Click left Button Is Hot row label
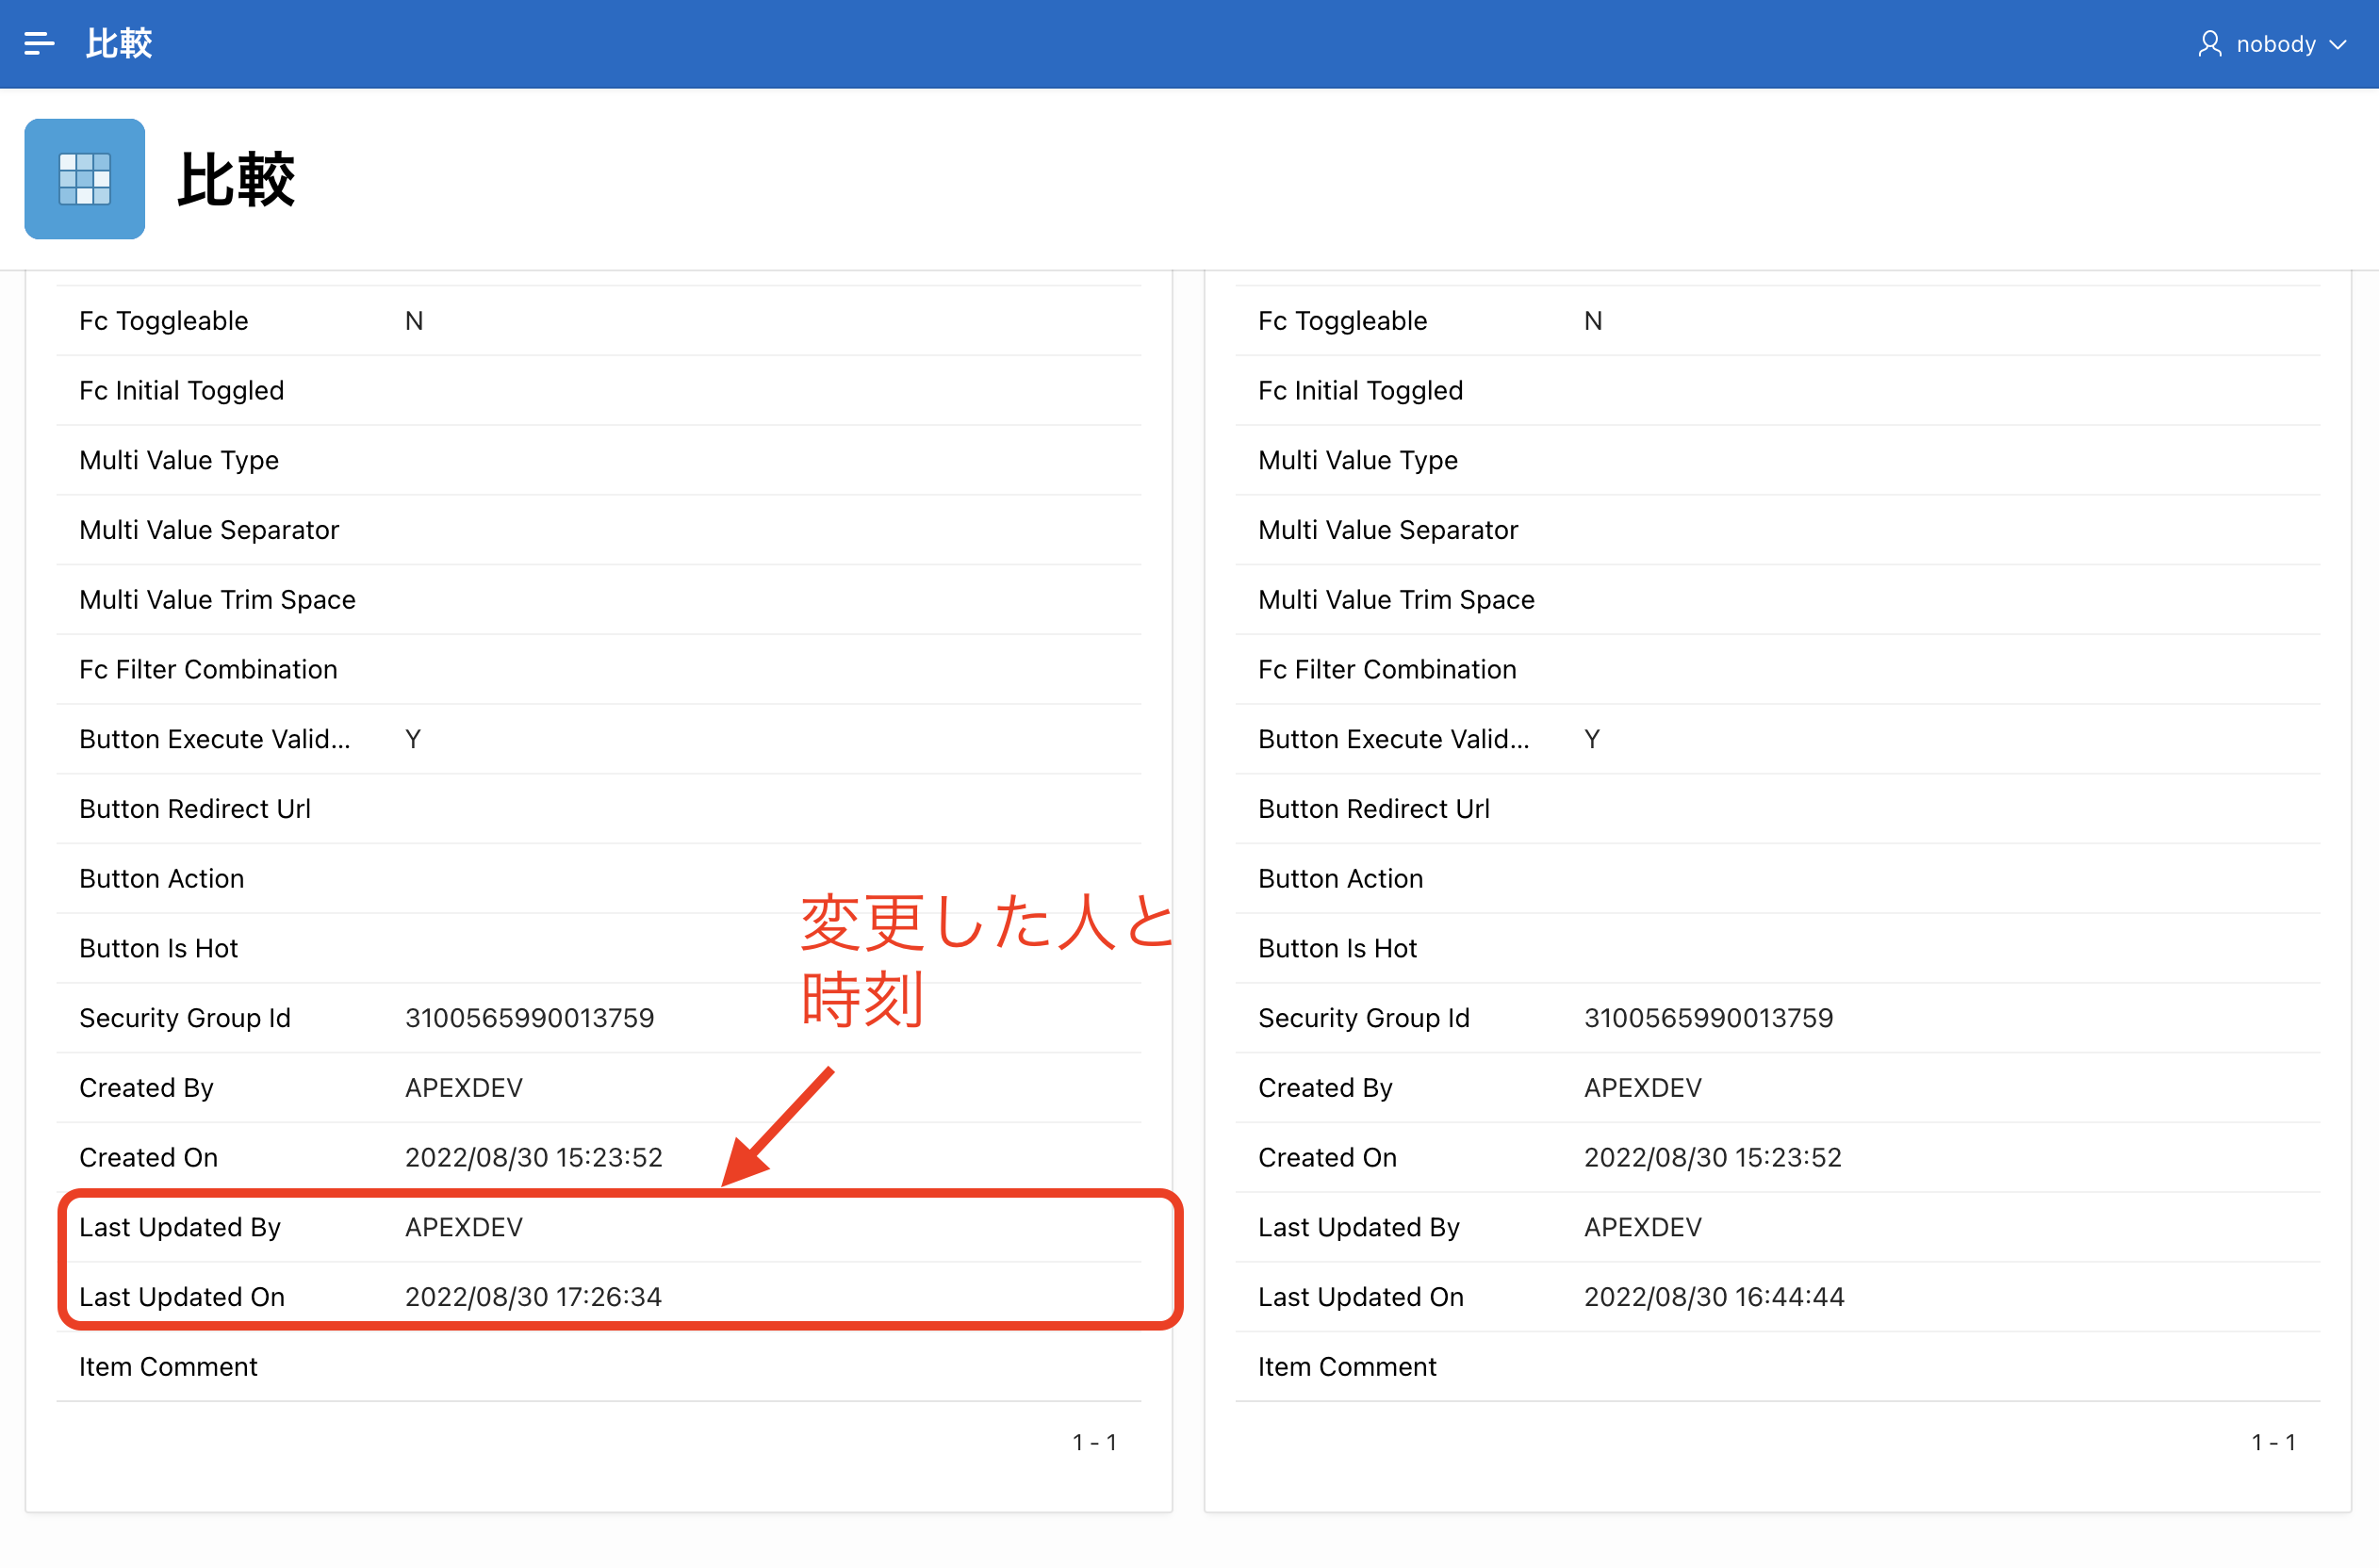 coord(159,947)
